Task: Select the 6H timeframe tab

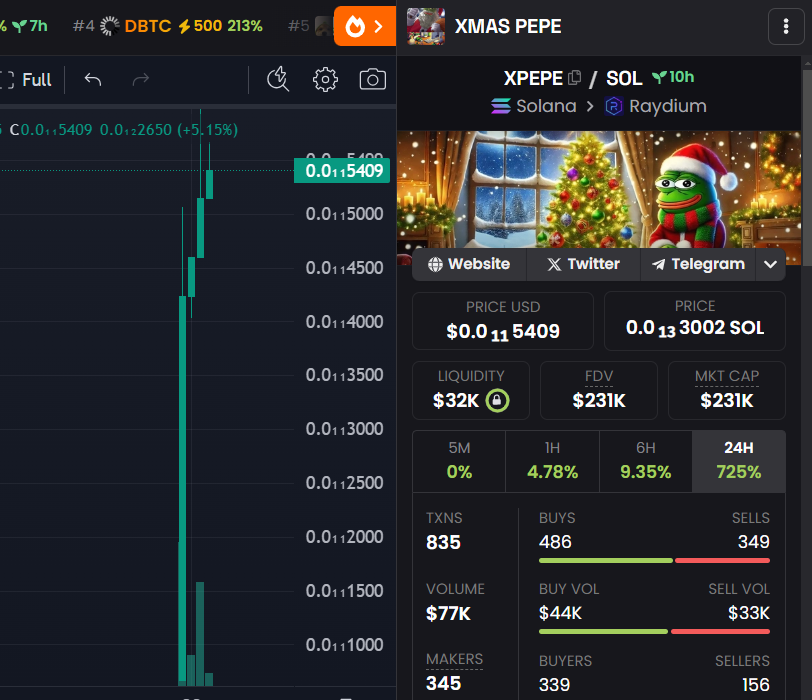Action: tap(646, 461)
